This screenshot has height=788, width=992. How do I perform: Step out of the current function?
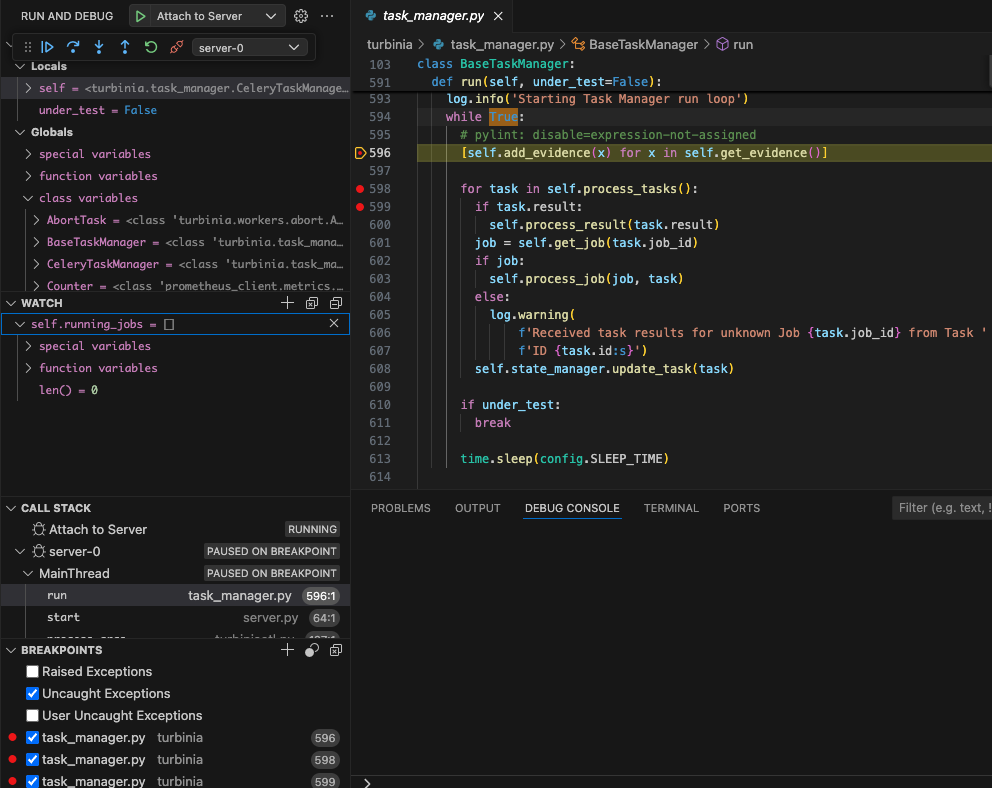[125, 47]
